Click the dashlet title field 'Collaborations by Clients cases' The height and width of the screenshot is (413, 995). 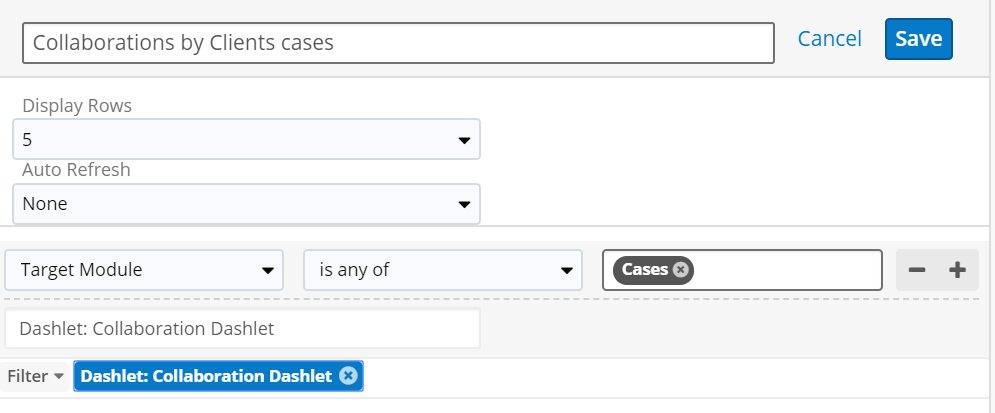coord(399,43)
